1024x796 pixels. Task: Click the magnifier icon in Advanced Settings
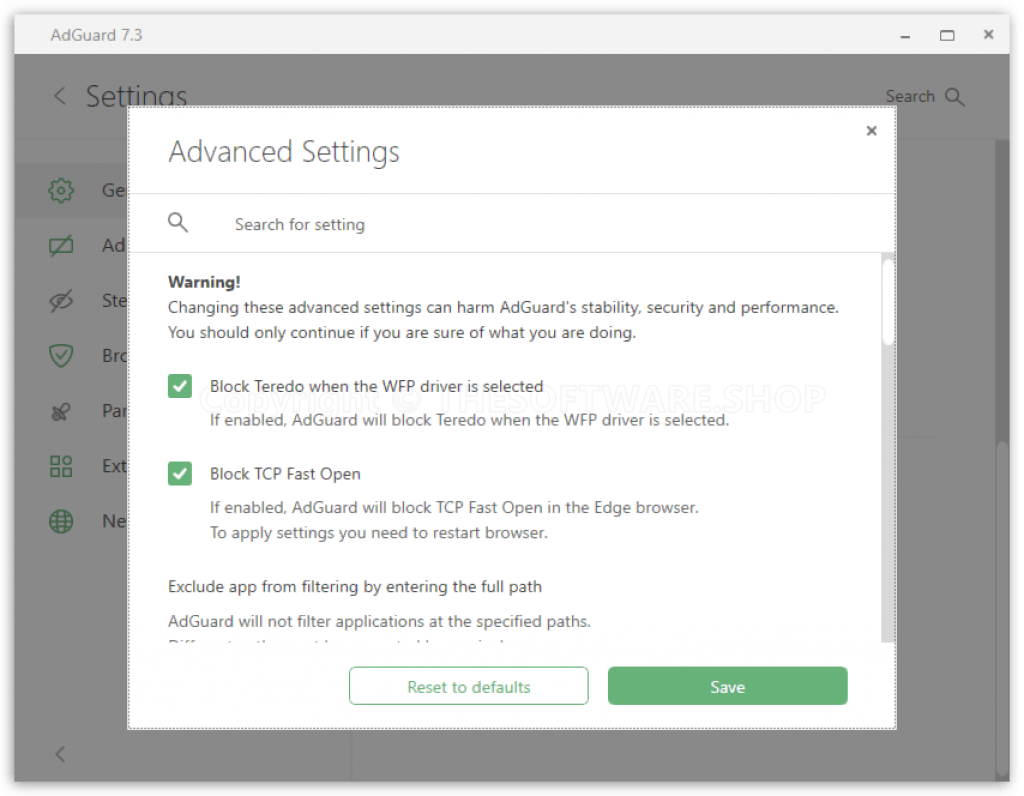178,223
